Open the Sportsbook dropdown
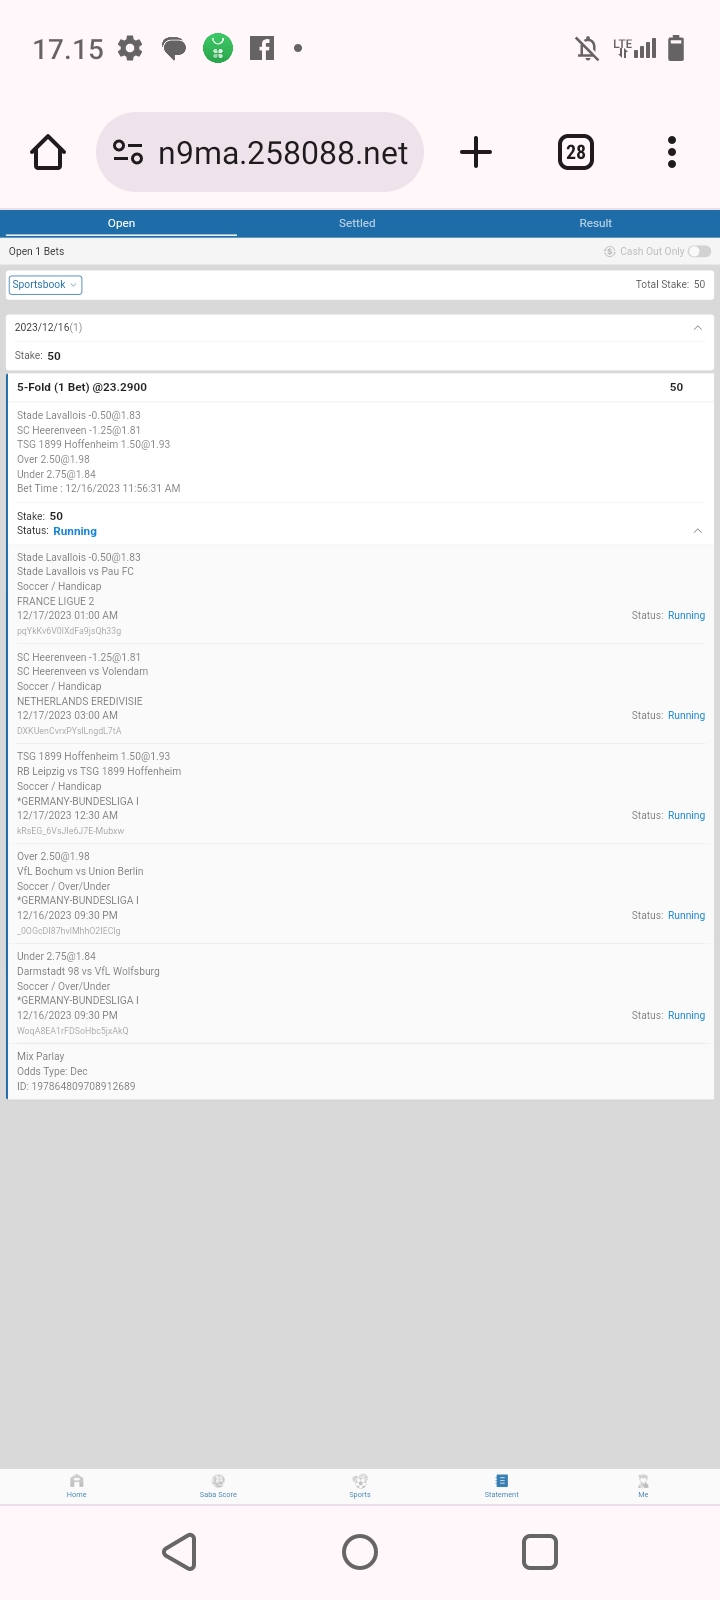This screenshot has height=1600, width=720. coord(46,285)
